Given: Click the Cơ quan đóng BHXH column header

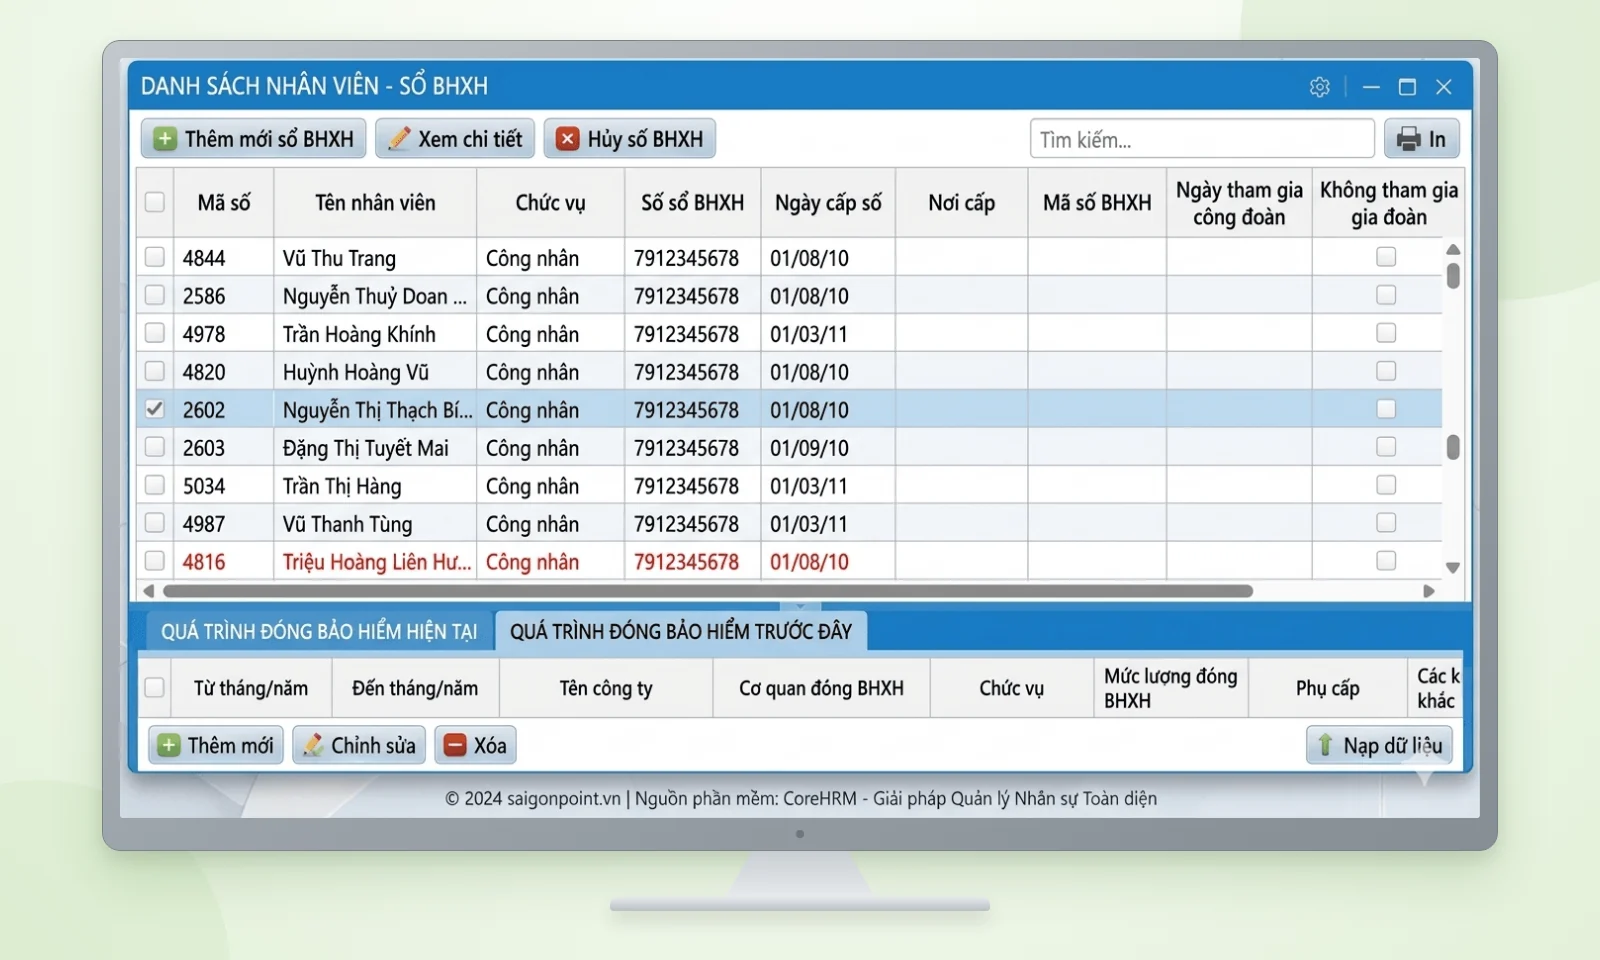Looking at the screenshot, I should pos(821,688).
